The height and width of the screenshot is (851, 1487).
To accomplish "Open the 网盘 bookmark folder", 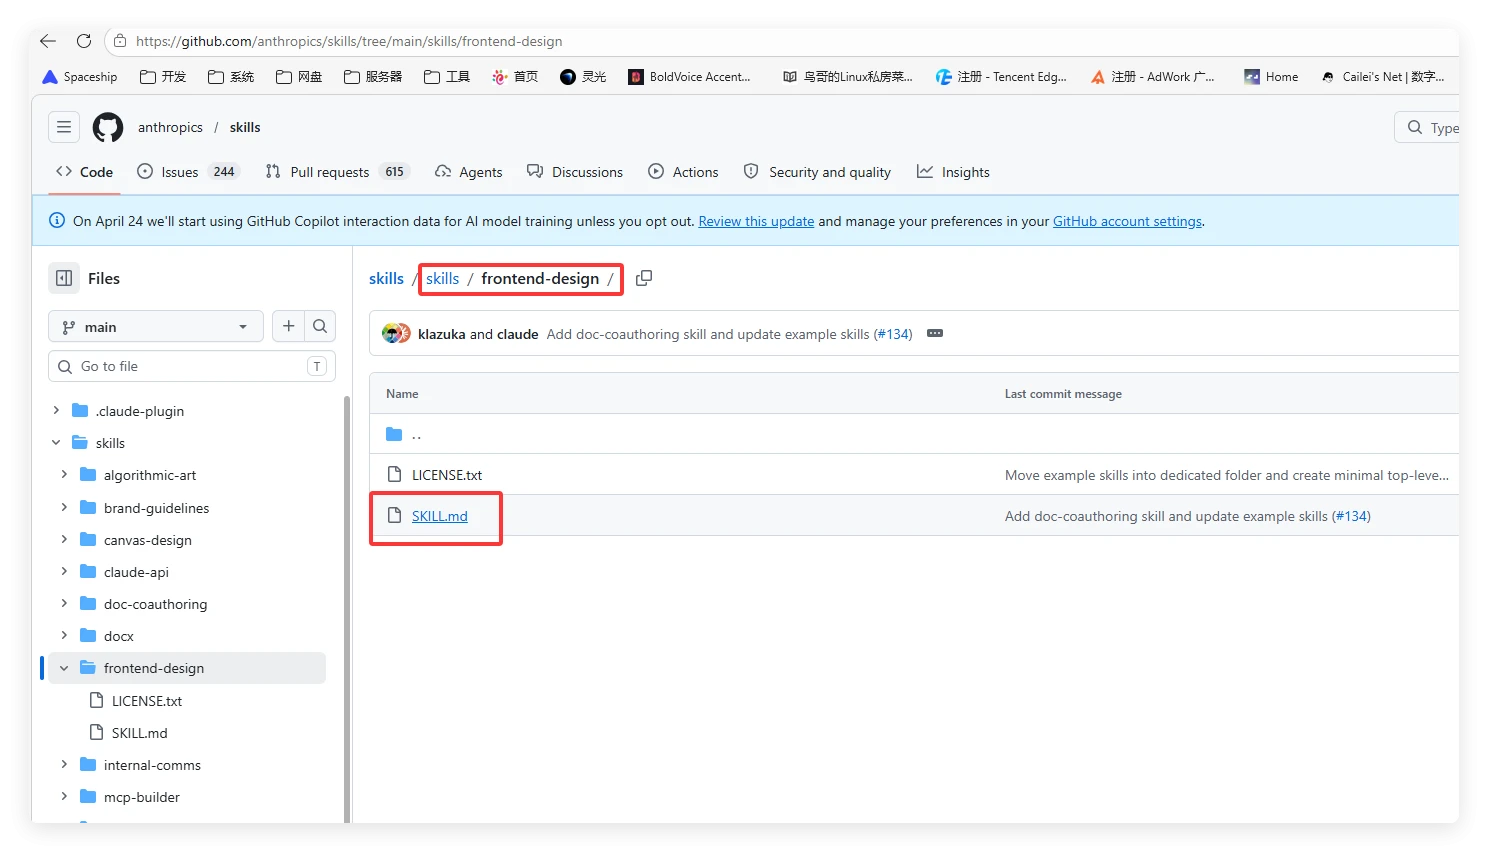I will [x=300, y=77].
